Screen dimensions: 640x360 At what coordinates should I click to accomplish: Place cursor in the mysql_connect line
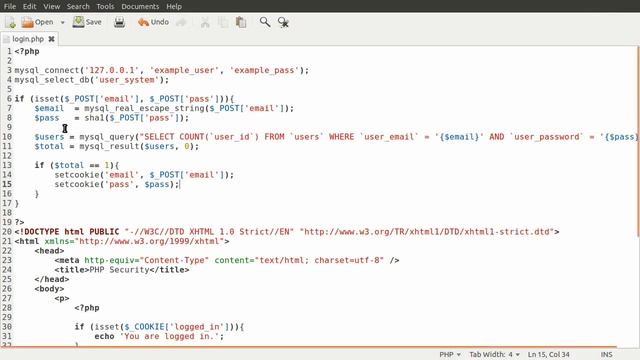[162, 70]
